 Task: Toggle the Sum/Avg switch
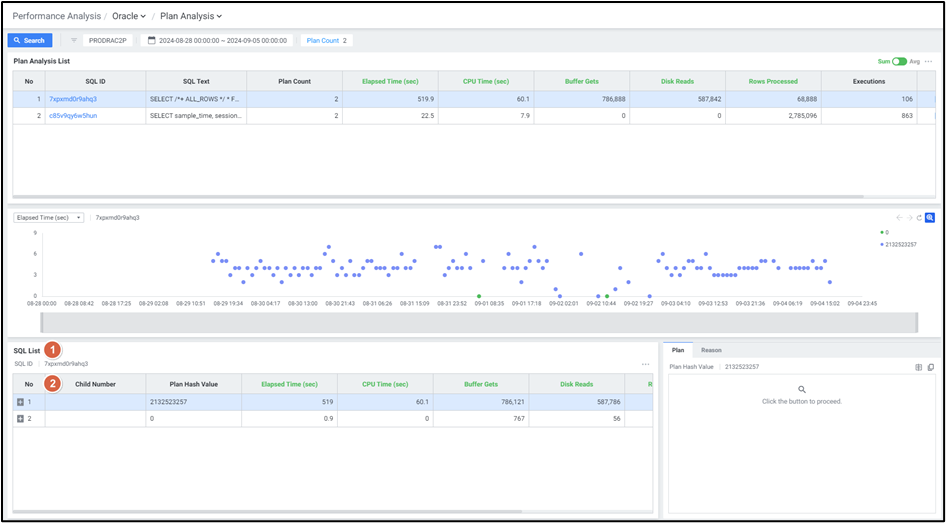tap(900, 61)
